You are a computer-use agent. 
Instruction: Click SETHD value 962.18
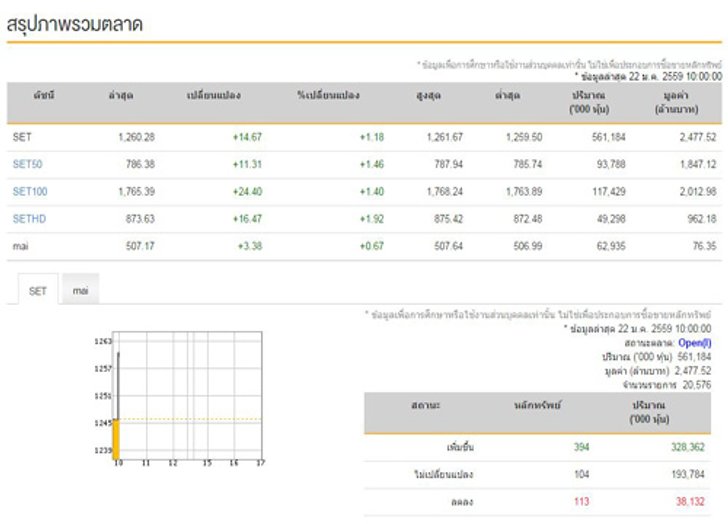[x=702, y=219]
